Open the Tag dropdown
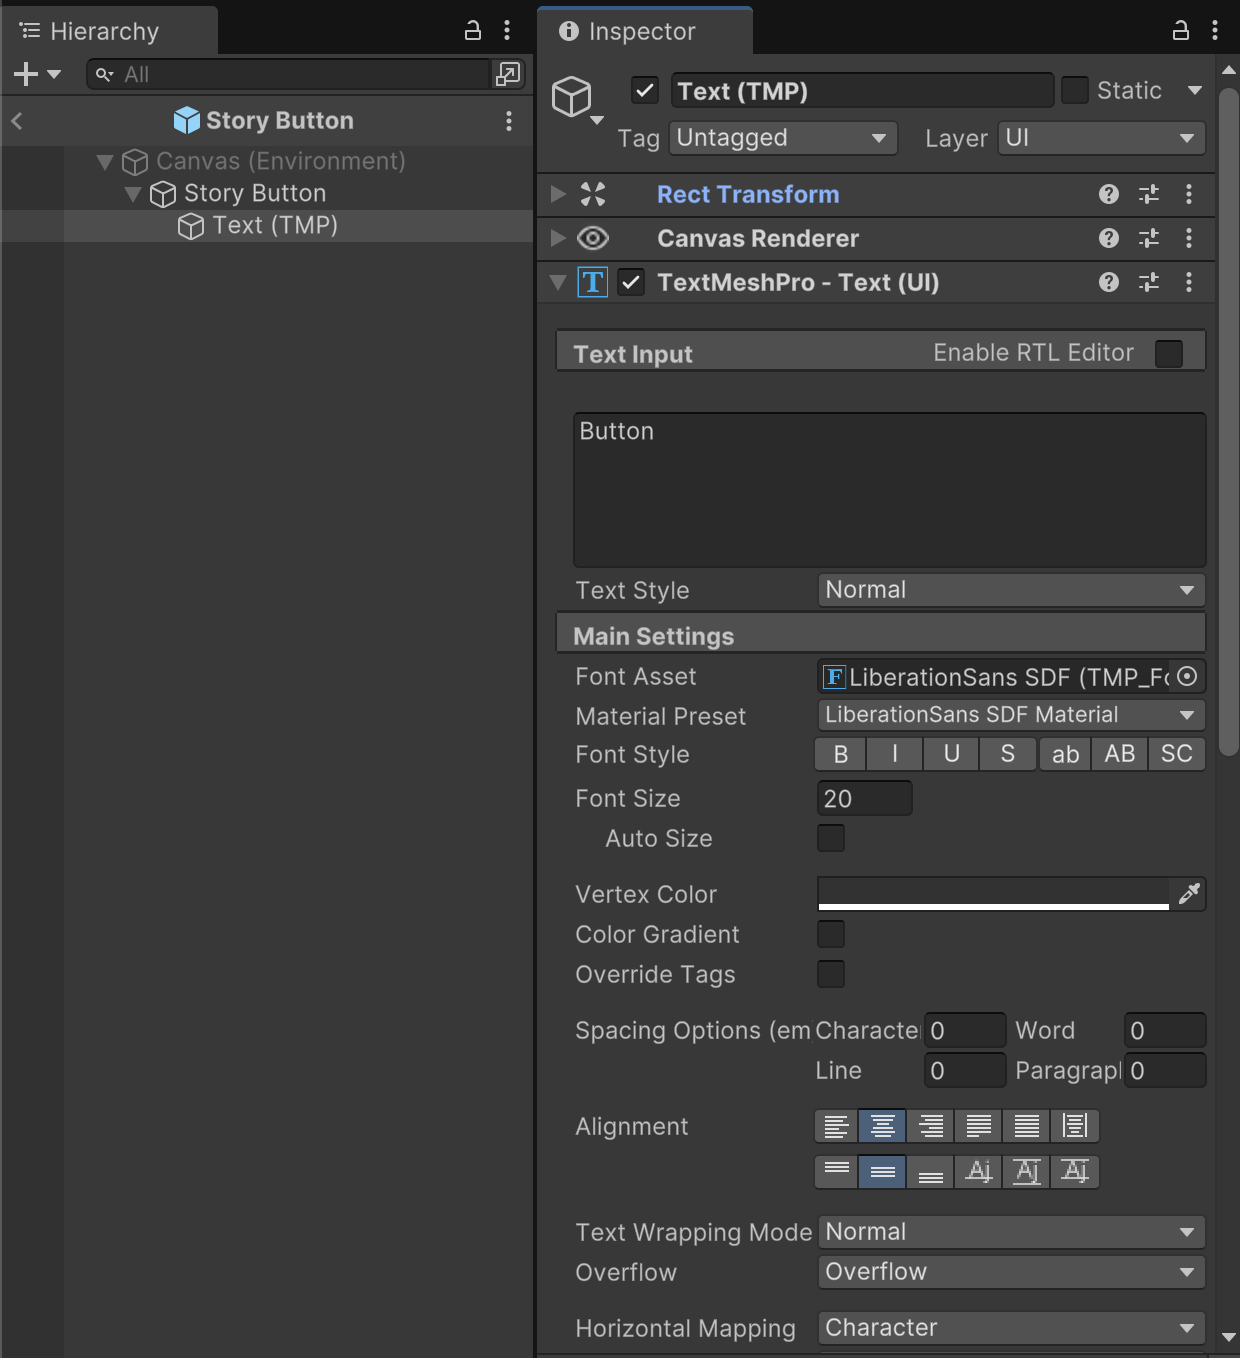Screen dimensions: 1240x1358 (x=782, y=138)
